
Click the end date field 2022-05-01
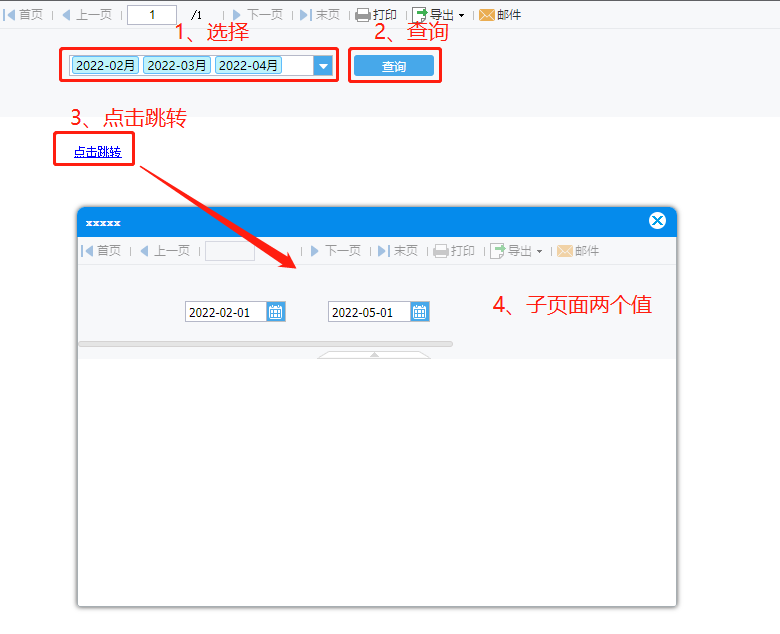(x=369, y=312)
